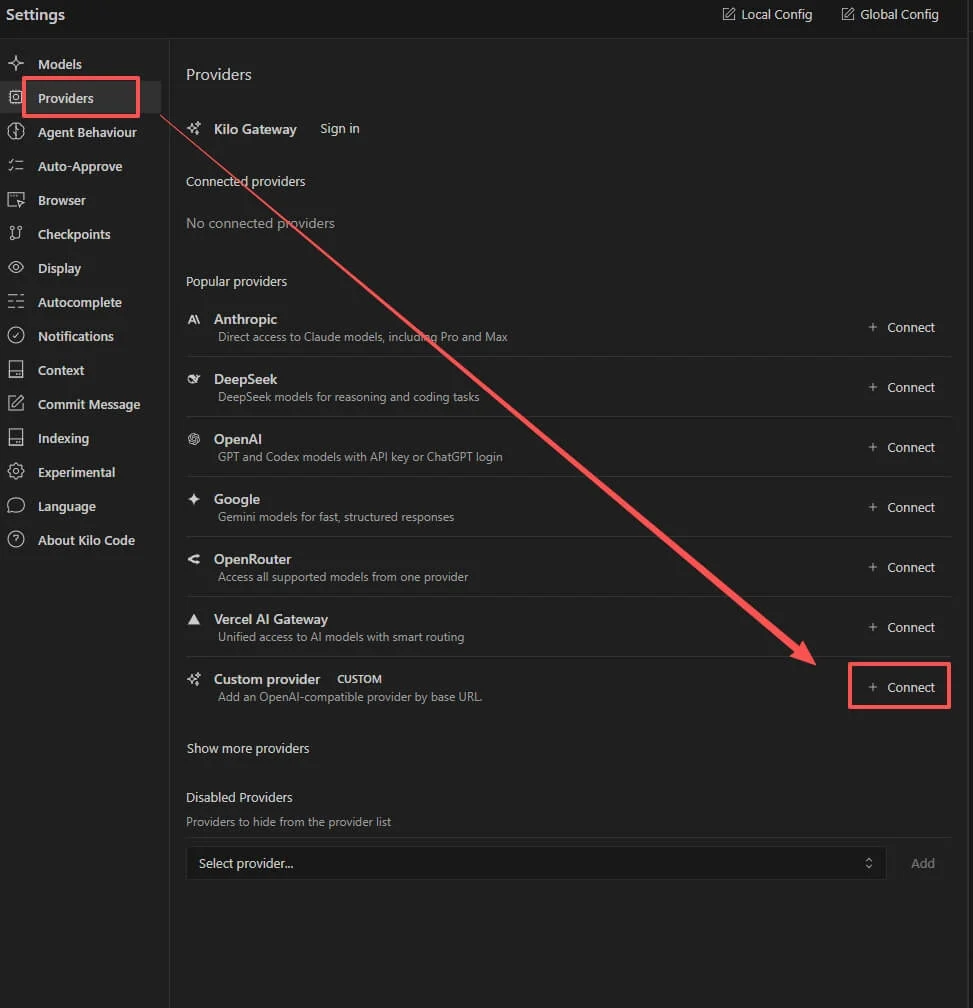Open Commit Message settings

89,404
